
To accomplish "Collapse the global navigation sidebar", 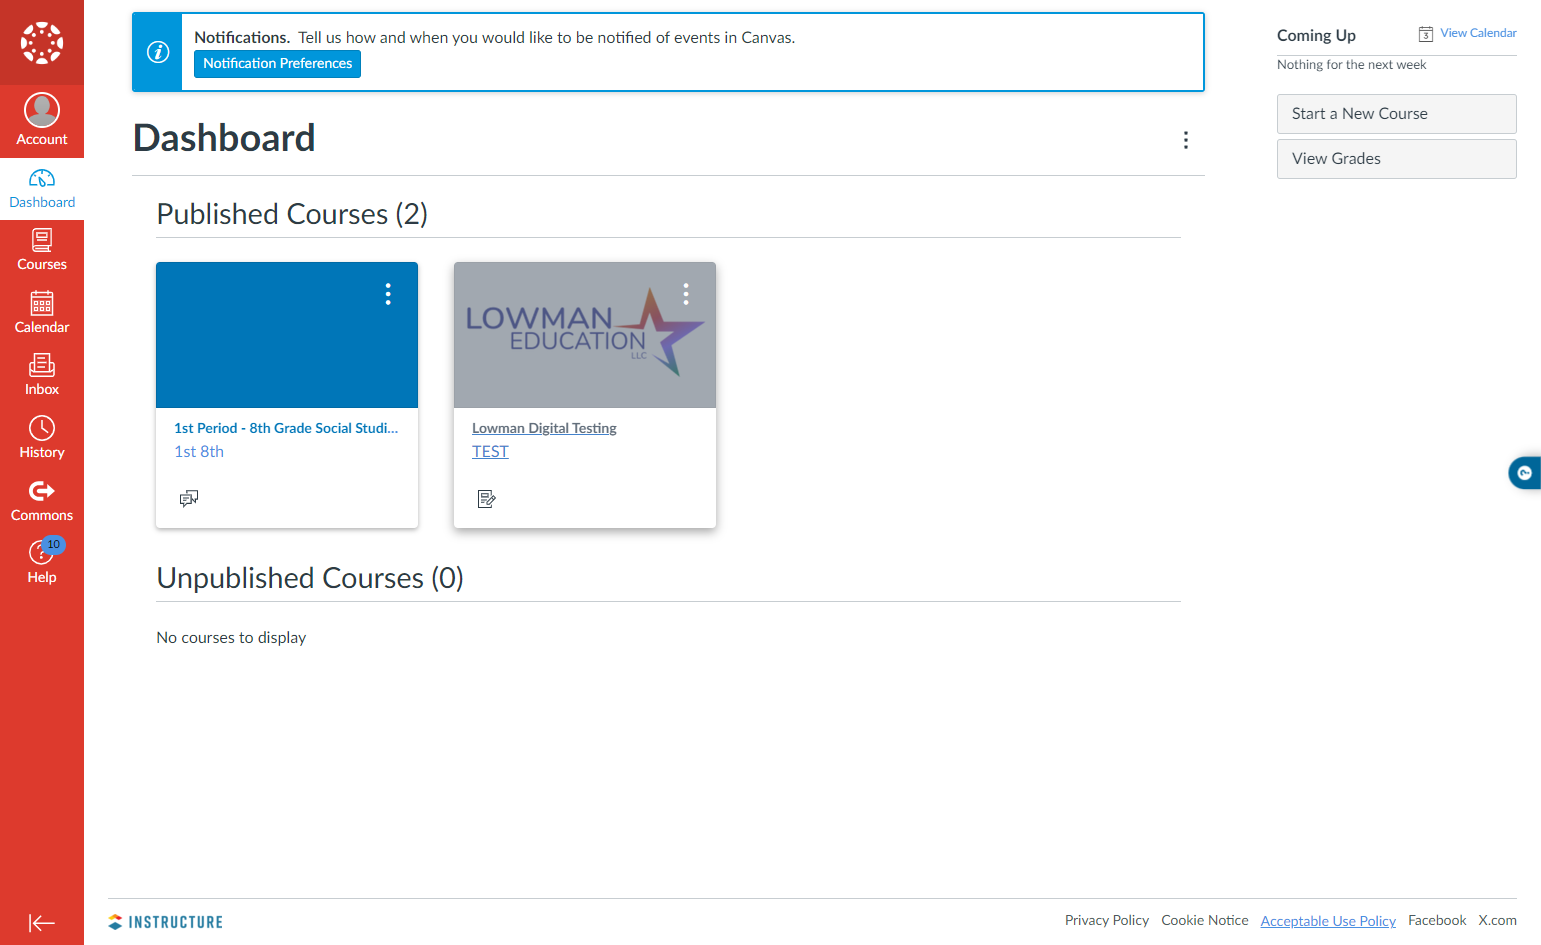I will [x=42, y=923].
